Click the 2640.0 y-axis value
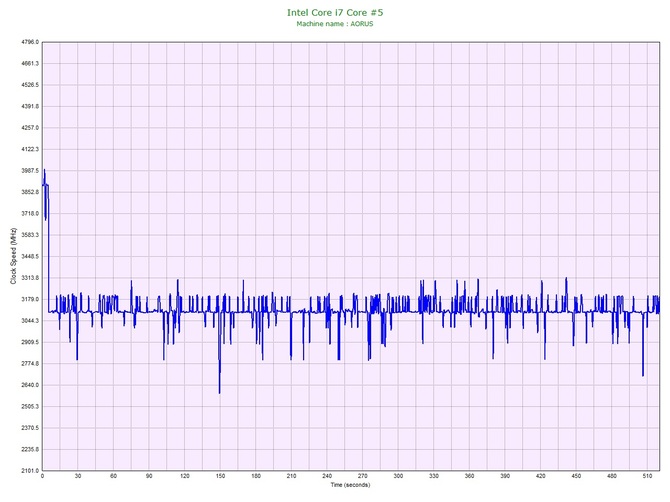670x502 pixels. point(30,385)
